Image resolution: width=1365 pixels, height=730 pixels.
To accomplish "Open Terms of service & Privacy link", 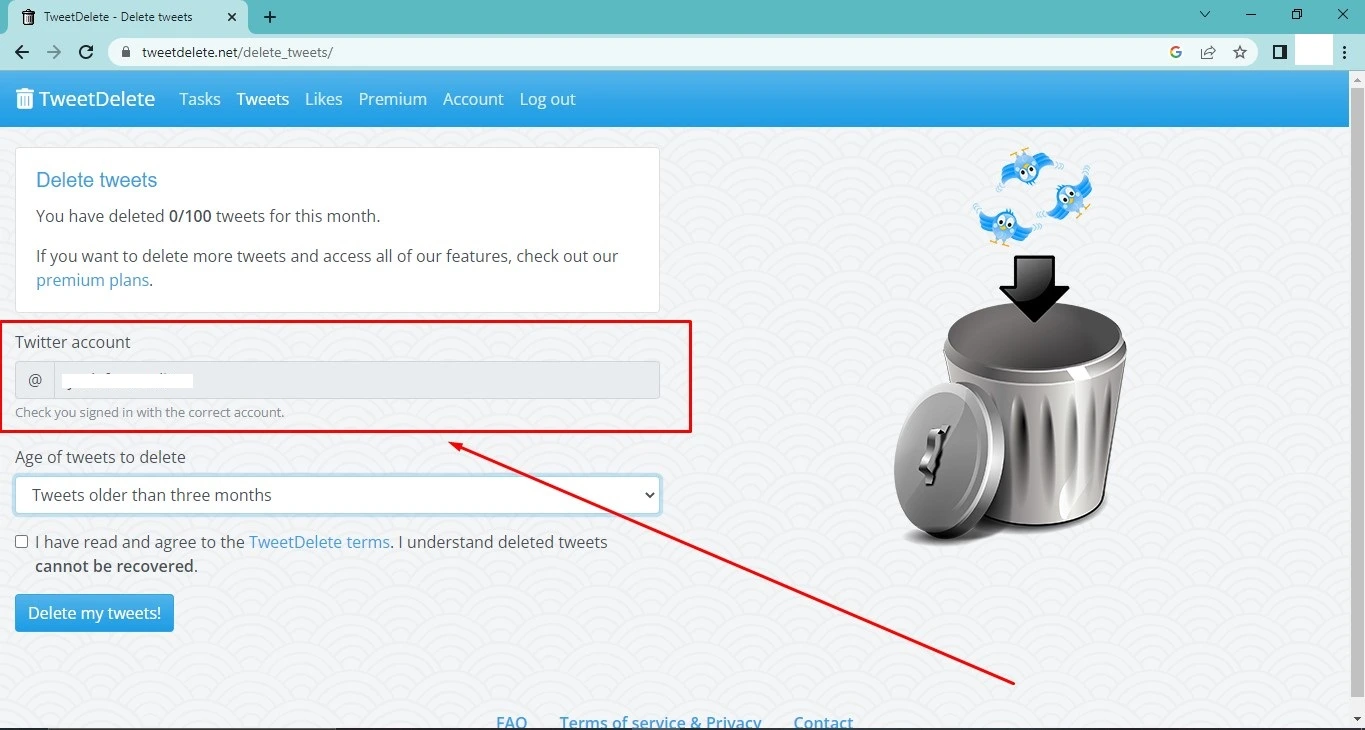I will click(x=660, y=721).
